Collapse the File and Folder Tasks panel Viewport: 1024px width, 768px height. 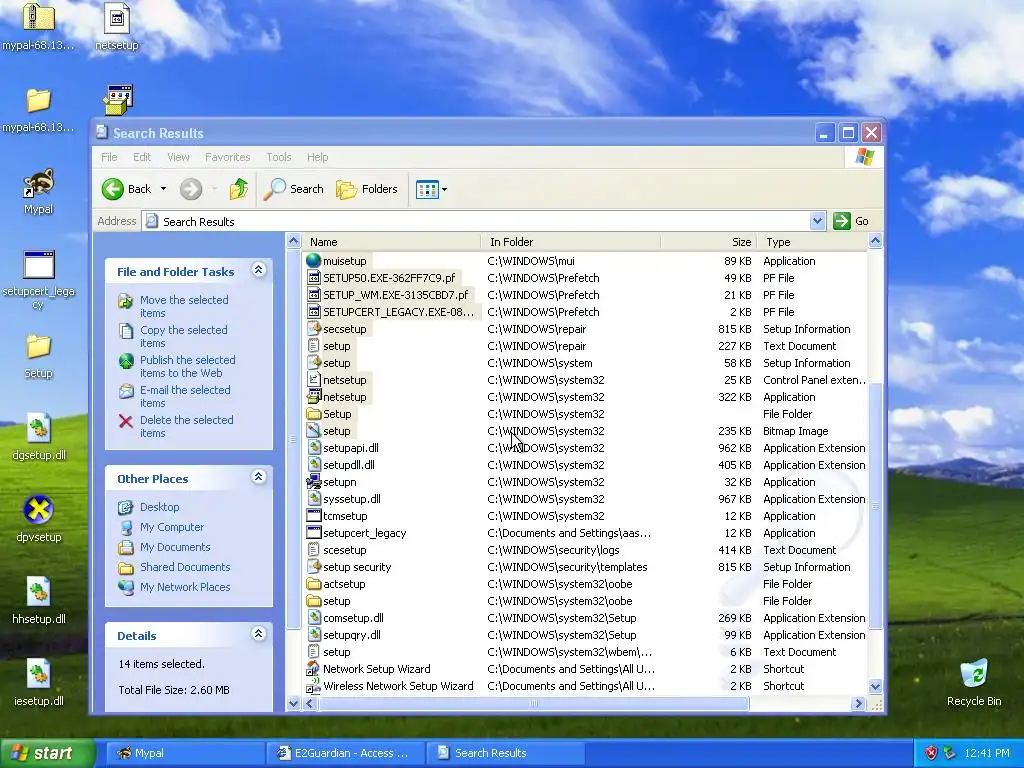259,270
